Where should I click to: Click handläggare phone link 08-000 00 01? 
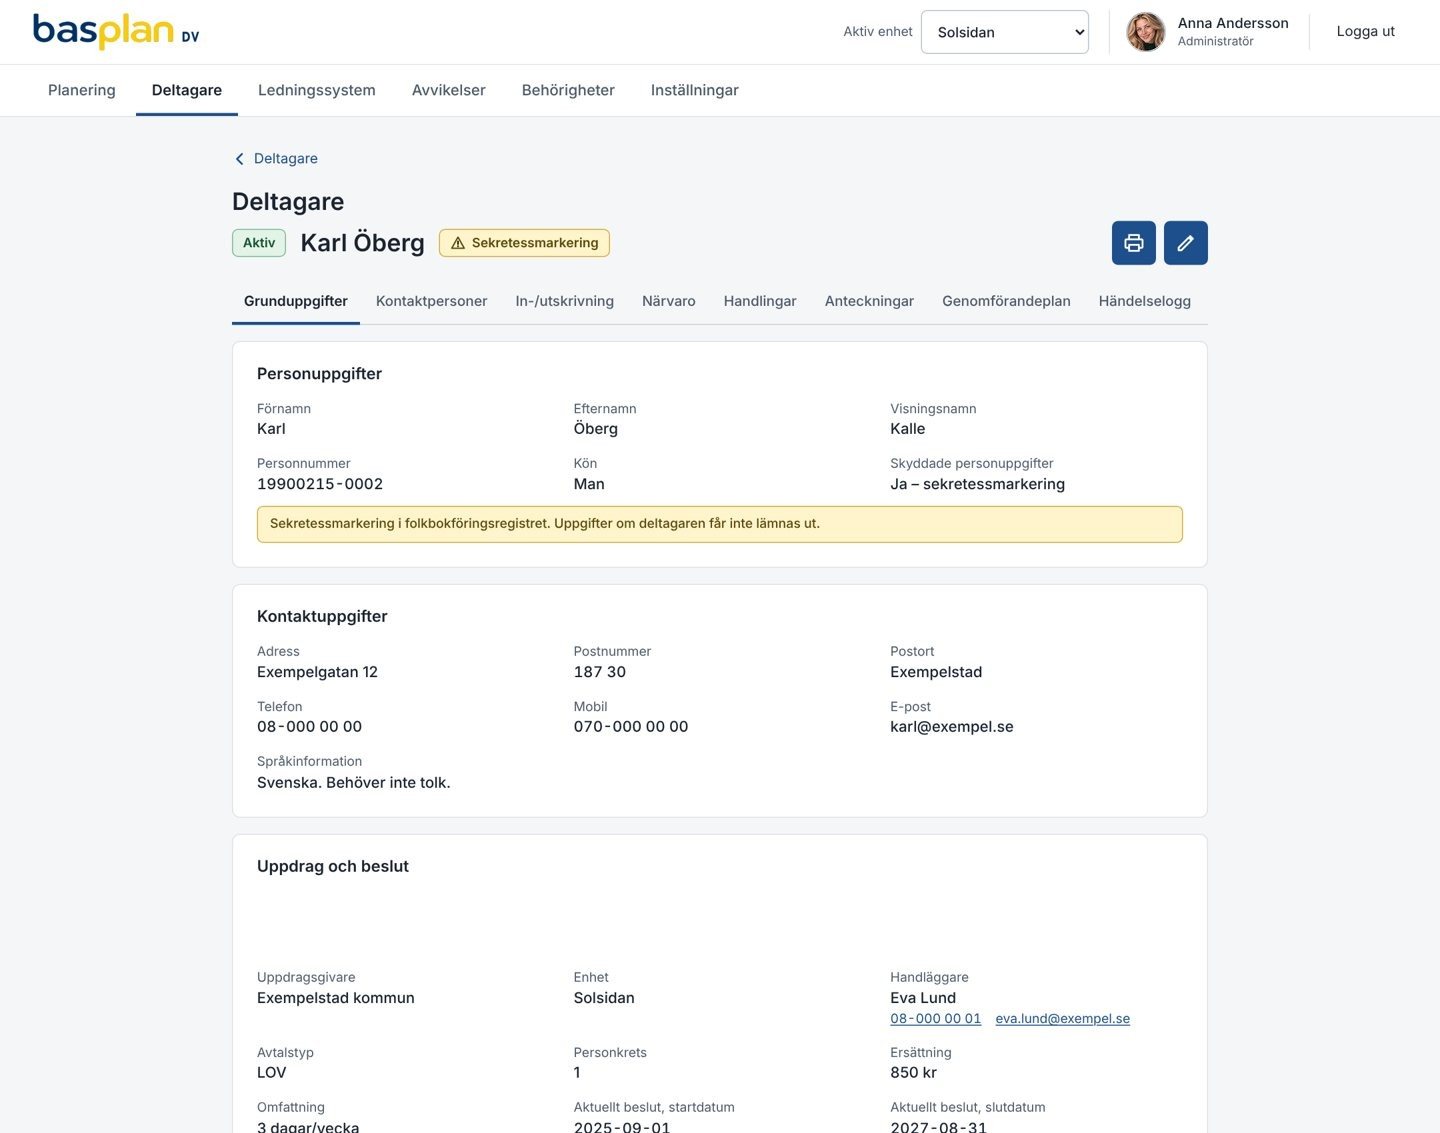(x=936, y=1019)
